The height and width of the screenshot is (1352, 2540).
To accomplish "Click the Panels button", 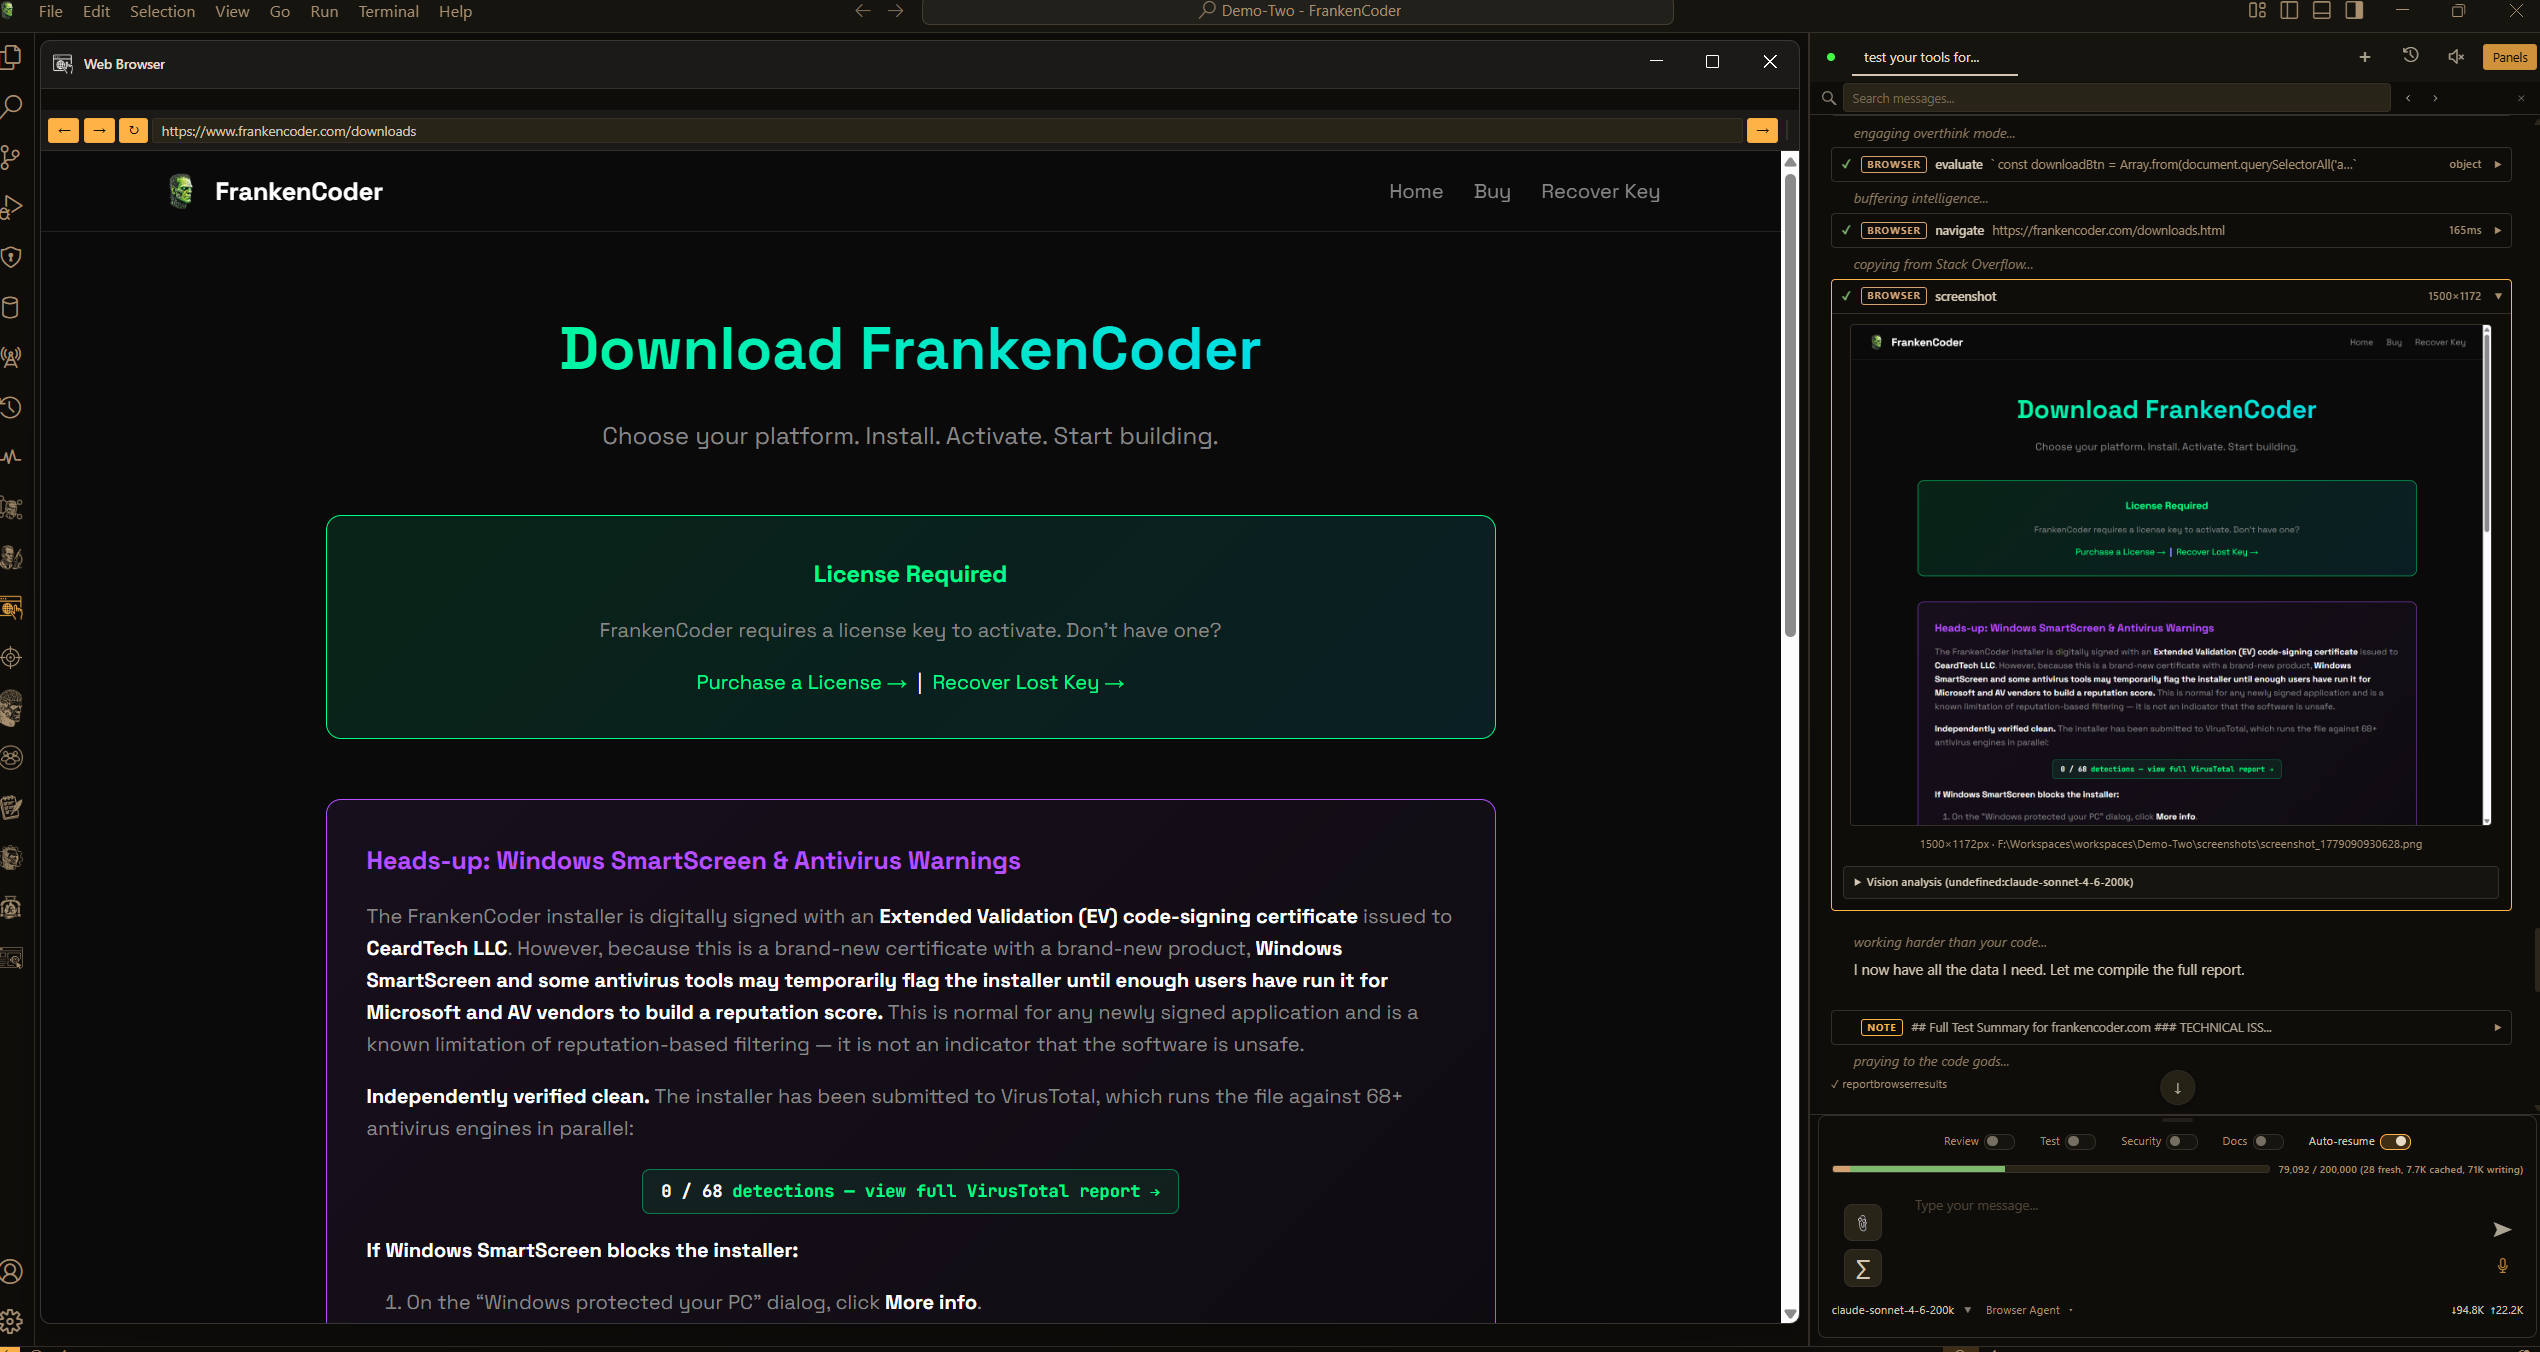I will (2509, 57).
